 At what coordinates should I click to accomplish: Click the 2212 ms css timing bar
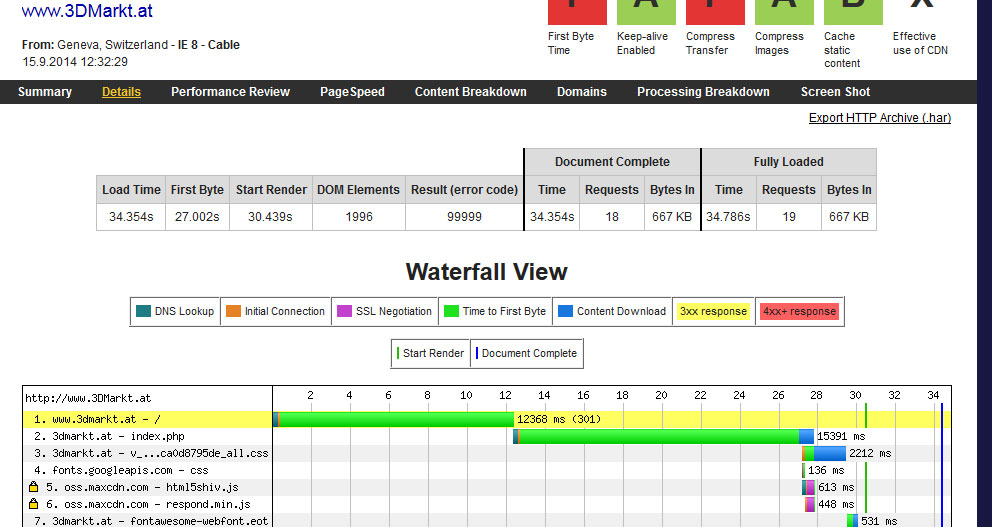824,454
